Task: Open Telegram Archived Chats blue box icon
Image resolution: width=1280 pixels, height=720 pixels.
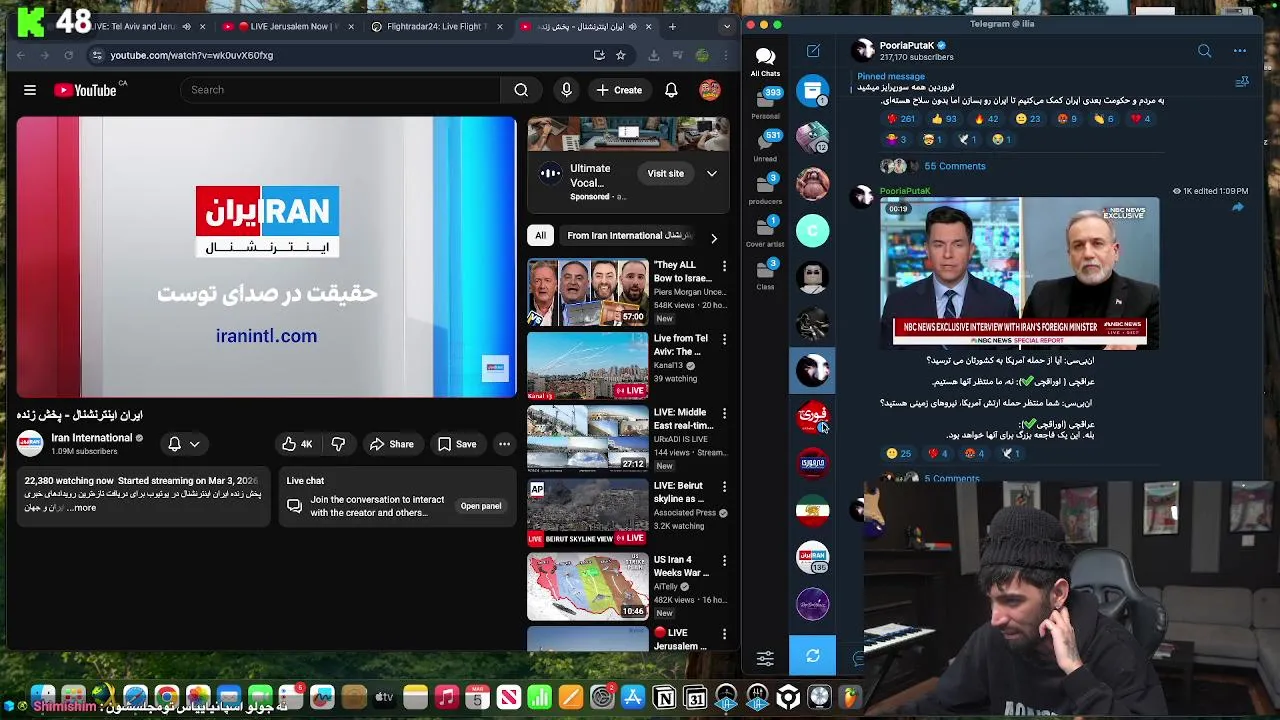Action: tap(813, 90)
